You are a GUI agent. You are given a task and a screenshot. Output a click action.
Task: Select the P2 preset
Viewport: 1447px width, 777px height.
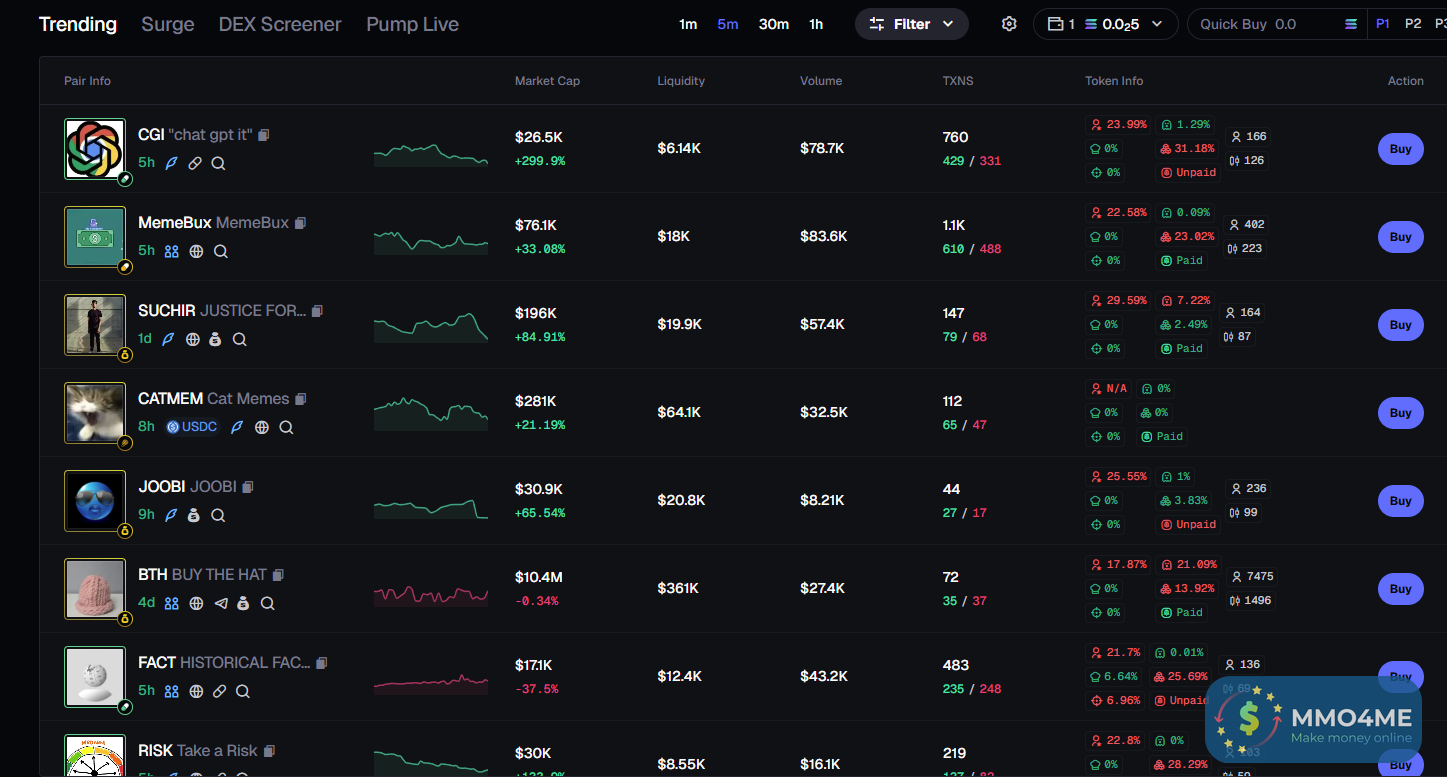coord(1412,24)
